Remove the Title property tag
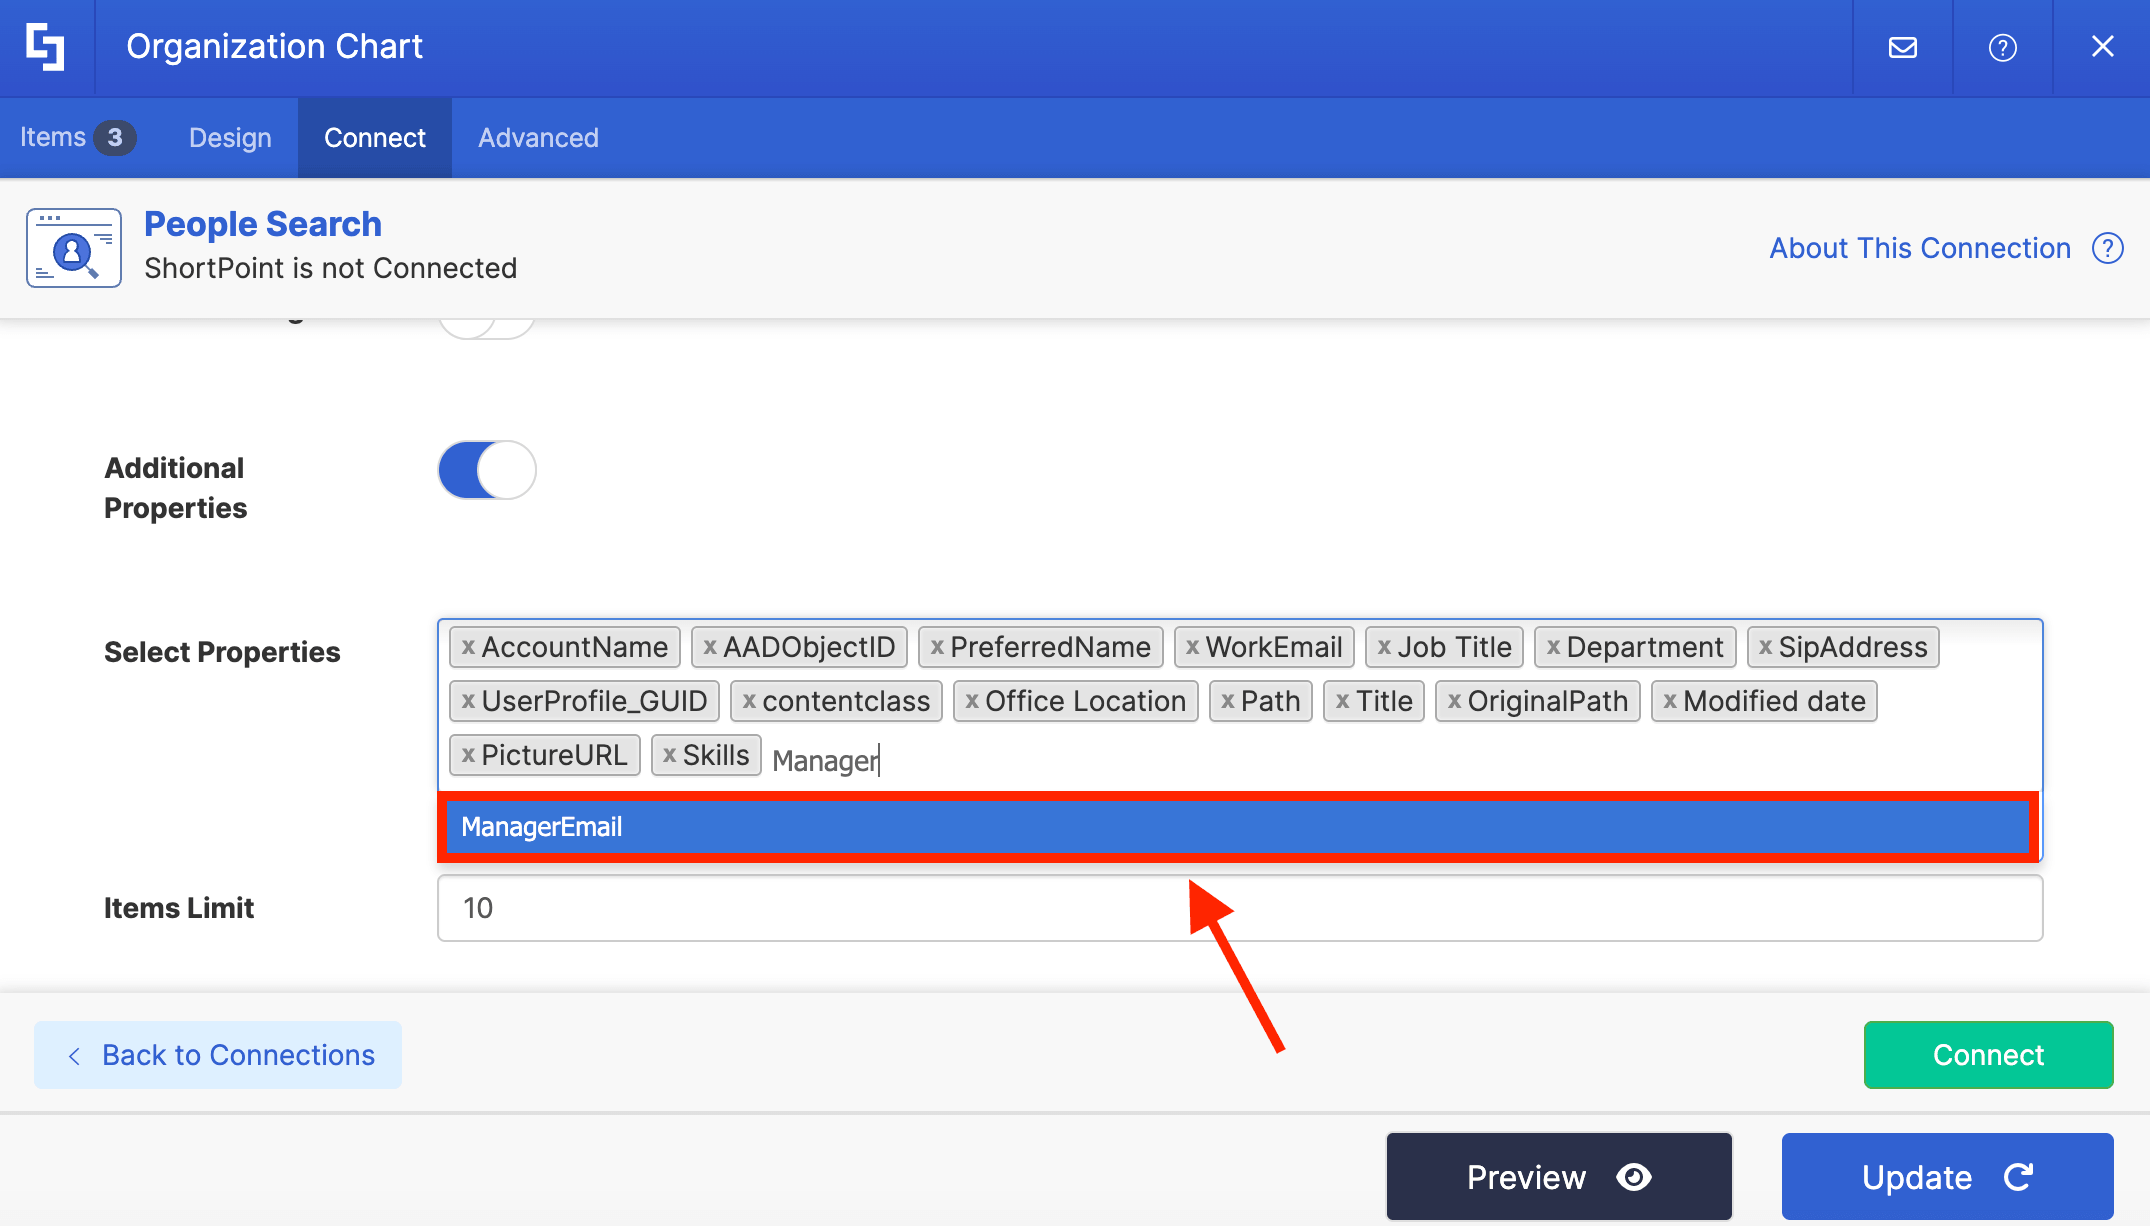Image resolution: width=2150 pixels, height=1226 pixels. pos(1342,701)
